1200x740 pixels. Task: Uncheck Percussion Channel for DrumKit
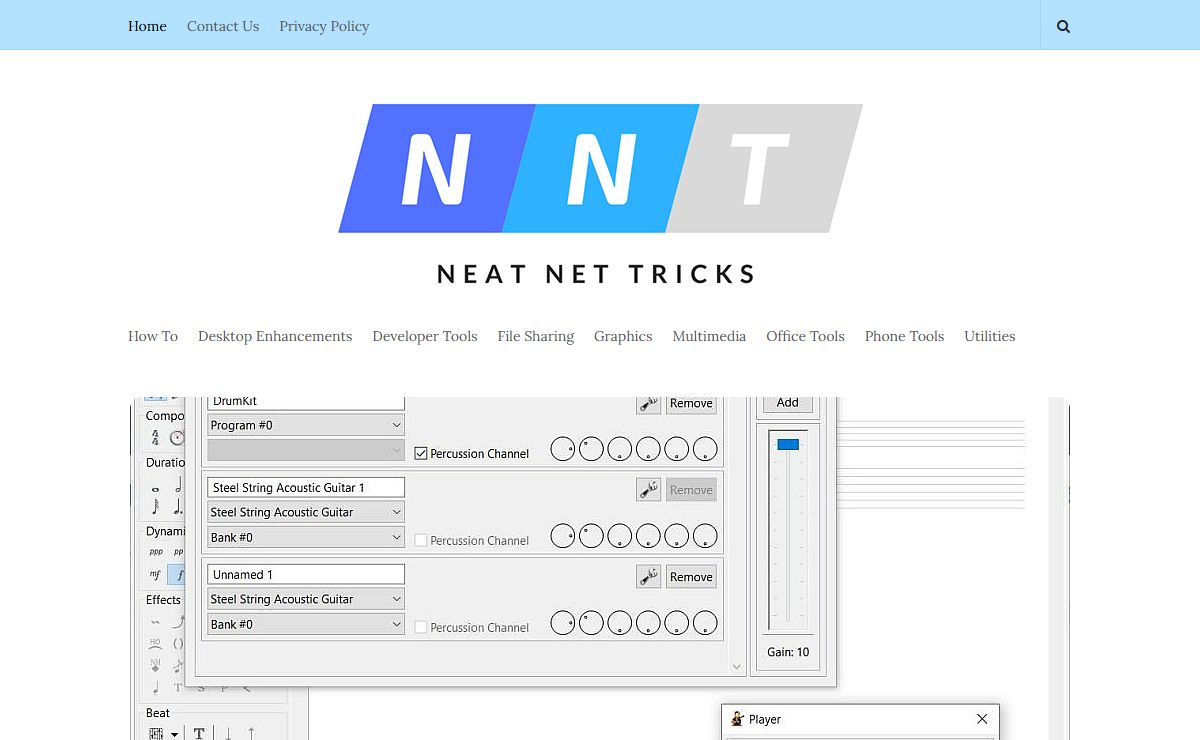(x=421, y=453)
